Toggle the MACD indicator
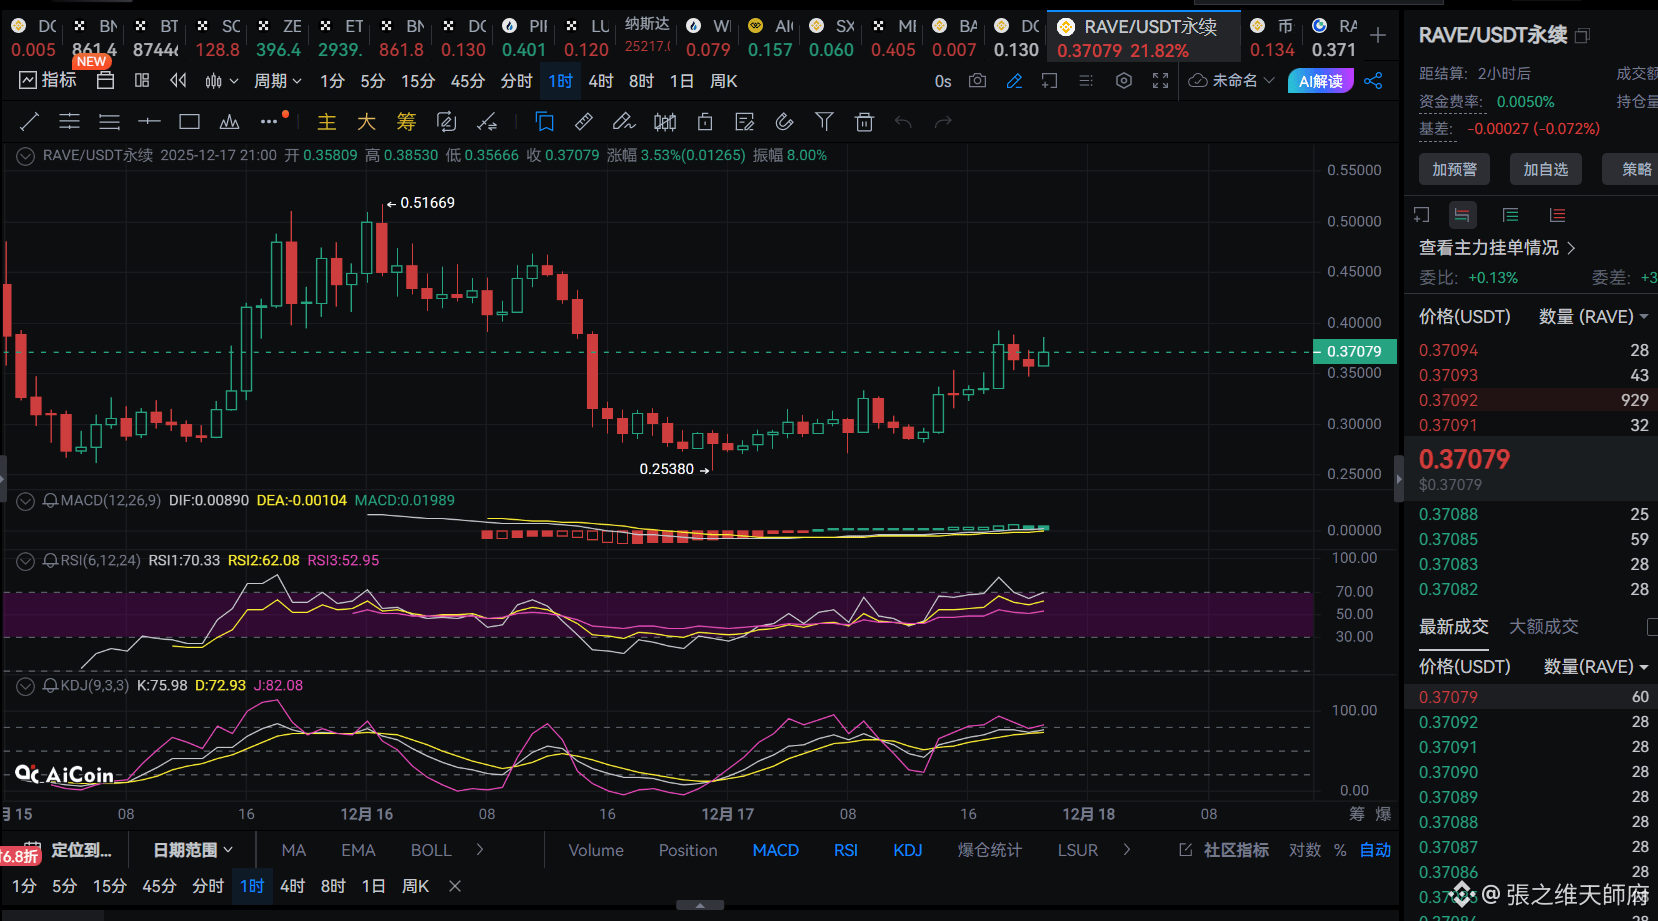The height and width of the screenshot is (921, 1658). click(775, 850)
